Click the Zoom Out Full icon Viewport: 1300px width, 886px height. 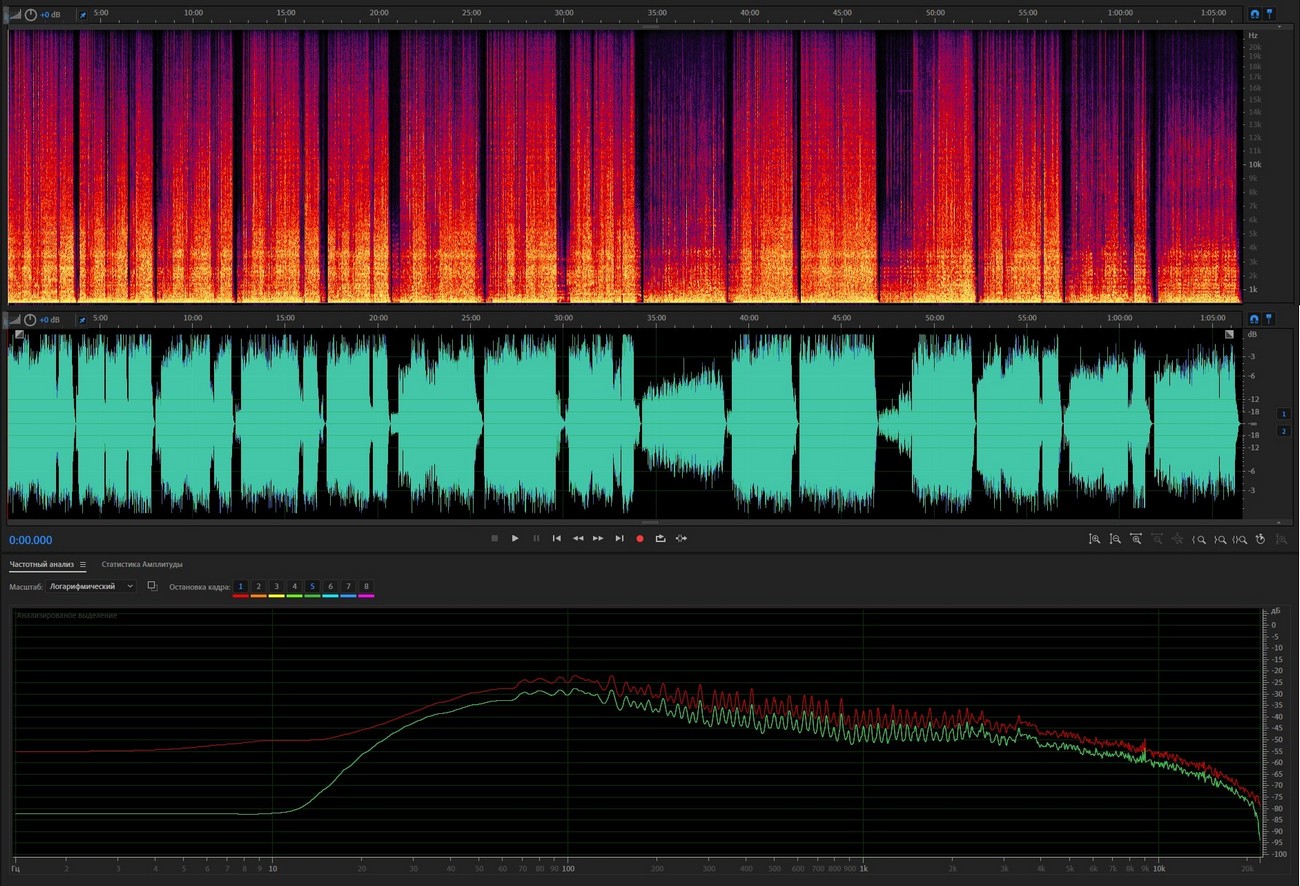1136,539
